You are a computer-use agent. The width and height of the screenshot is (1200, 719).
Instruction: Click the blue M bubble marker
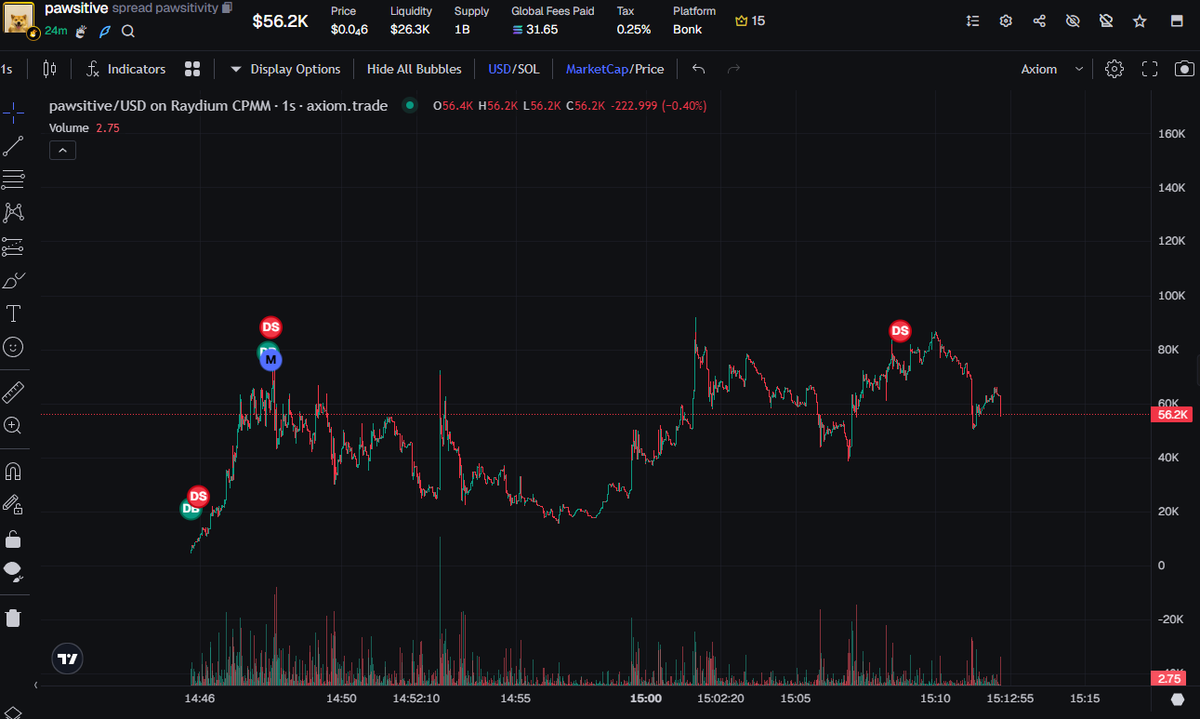[271, 359]
